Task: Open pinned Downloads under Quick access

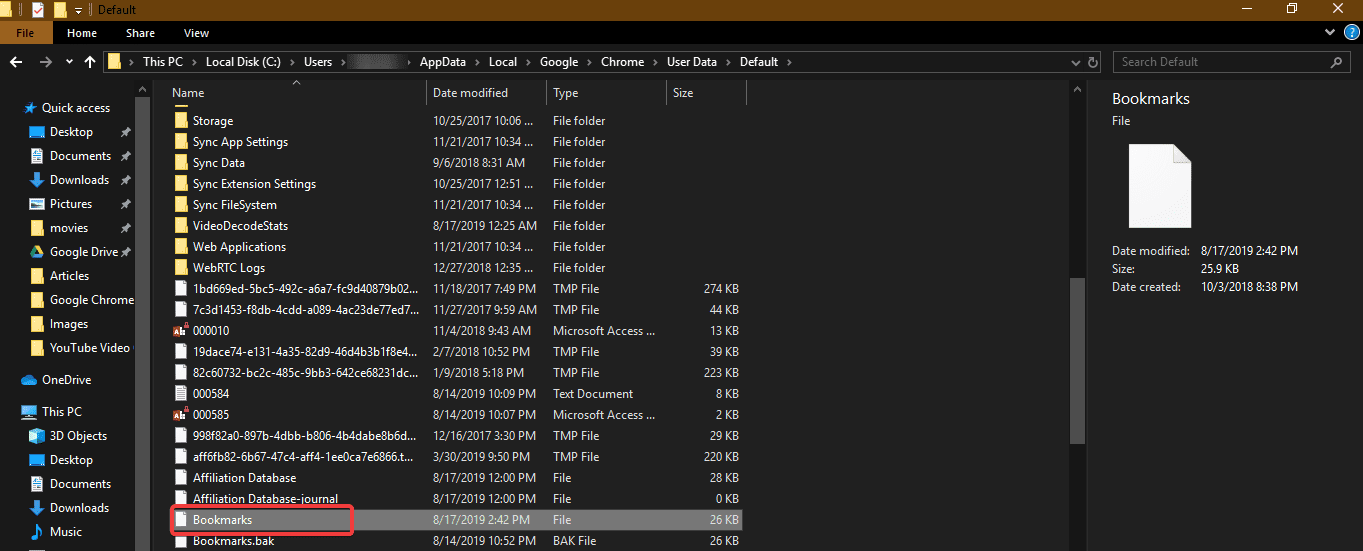Action: [79, 180]
